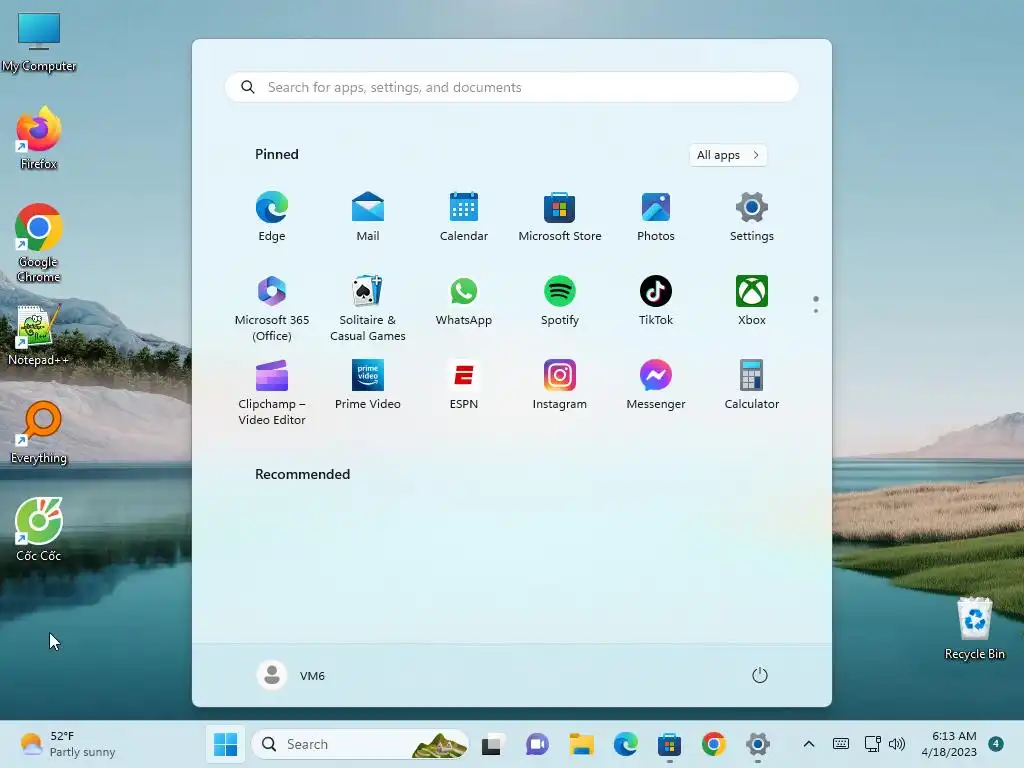This screenshot has height=768, width=1024.
Task: Click the Start menu search field
Action: 511,88
